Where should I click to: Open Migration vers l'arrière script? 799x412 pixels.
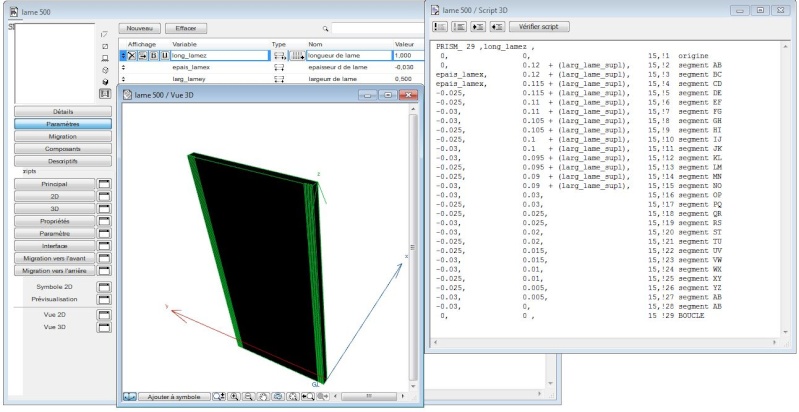click(55, 270)
